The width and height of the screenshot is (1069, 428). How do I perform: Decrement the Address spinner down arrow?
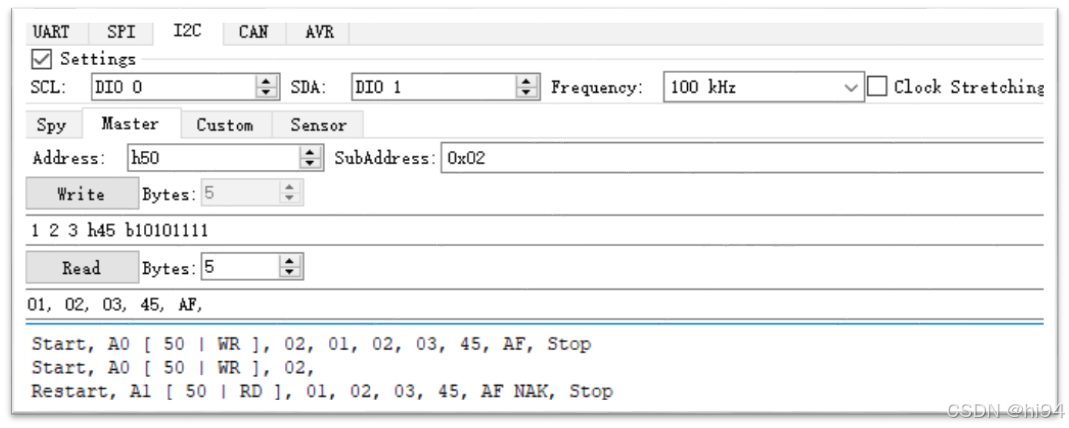click(310, 164)
